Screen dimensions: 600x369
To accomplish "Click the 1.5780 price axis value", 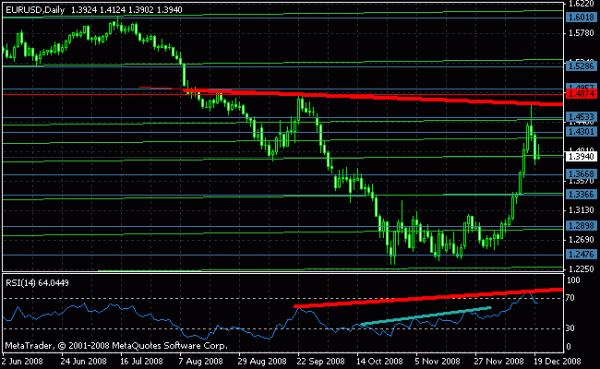I will (x=581, y=33).
